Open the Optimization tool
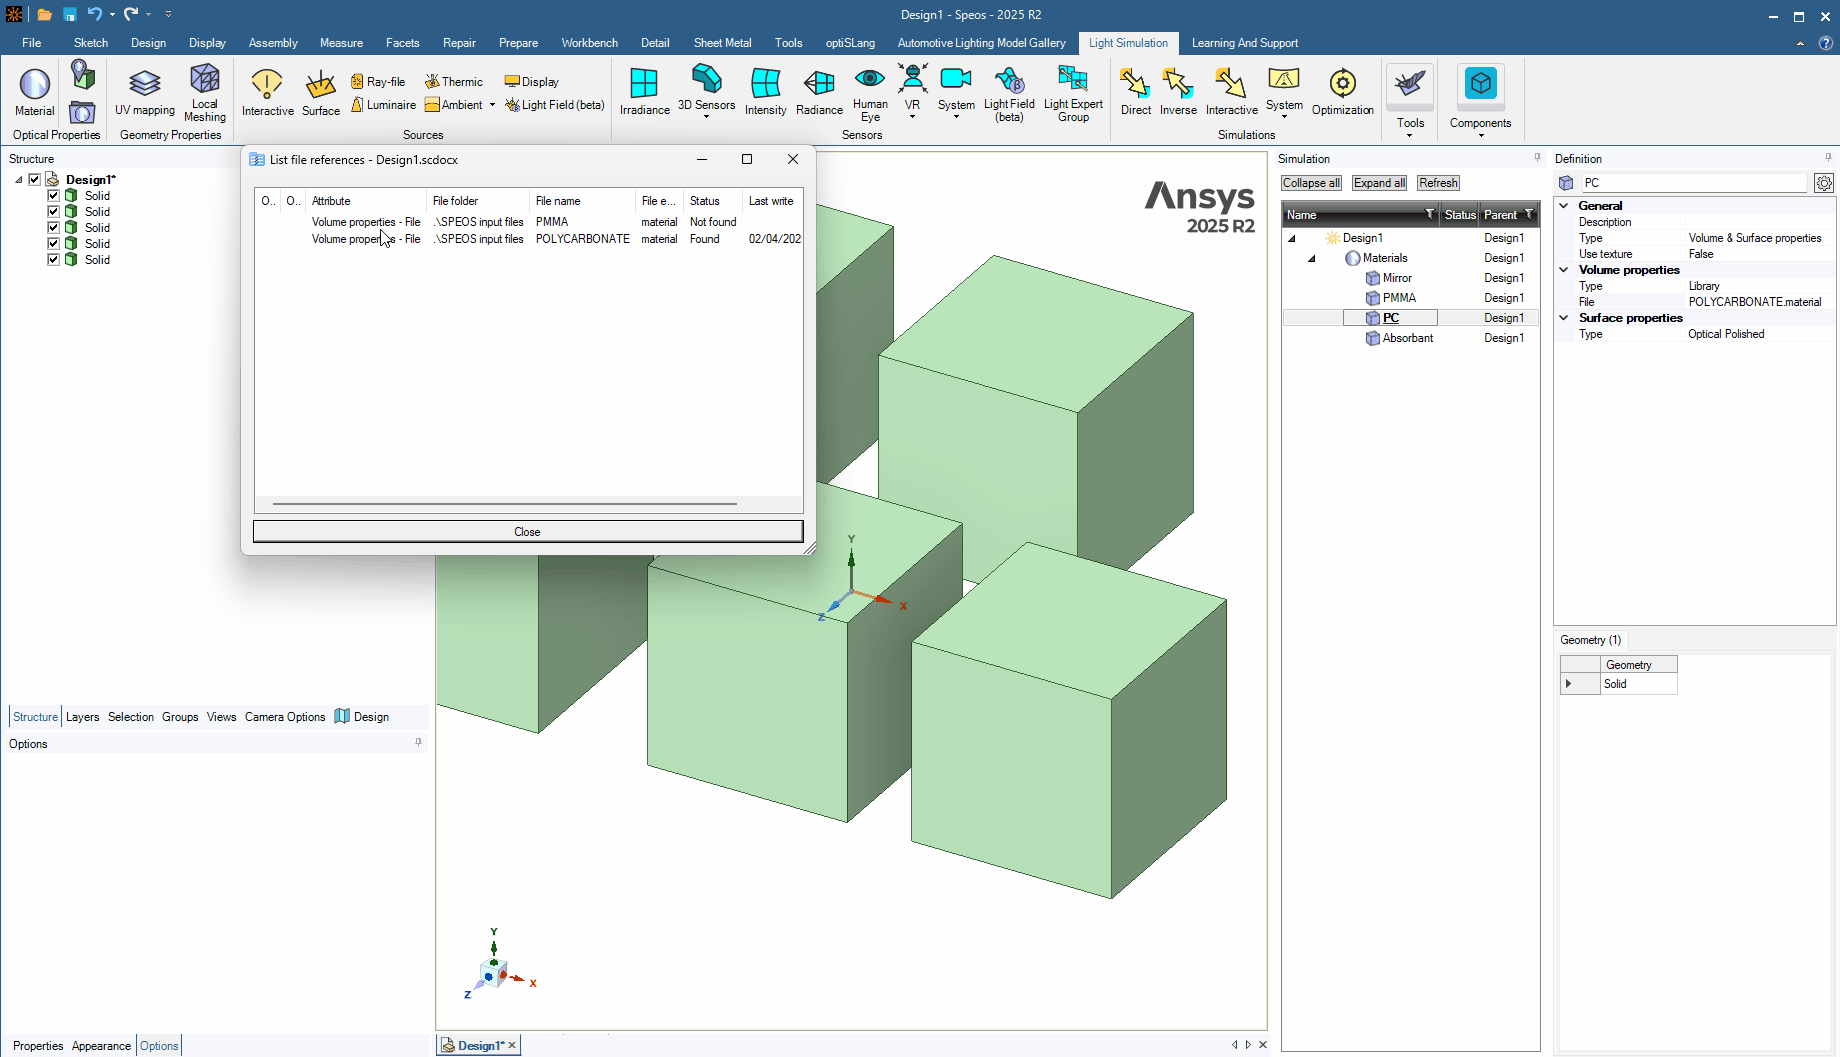This screenshot has width=1840, height=1057. (x=1342, y=92)
